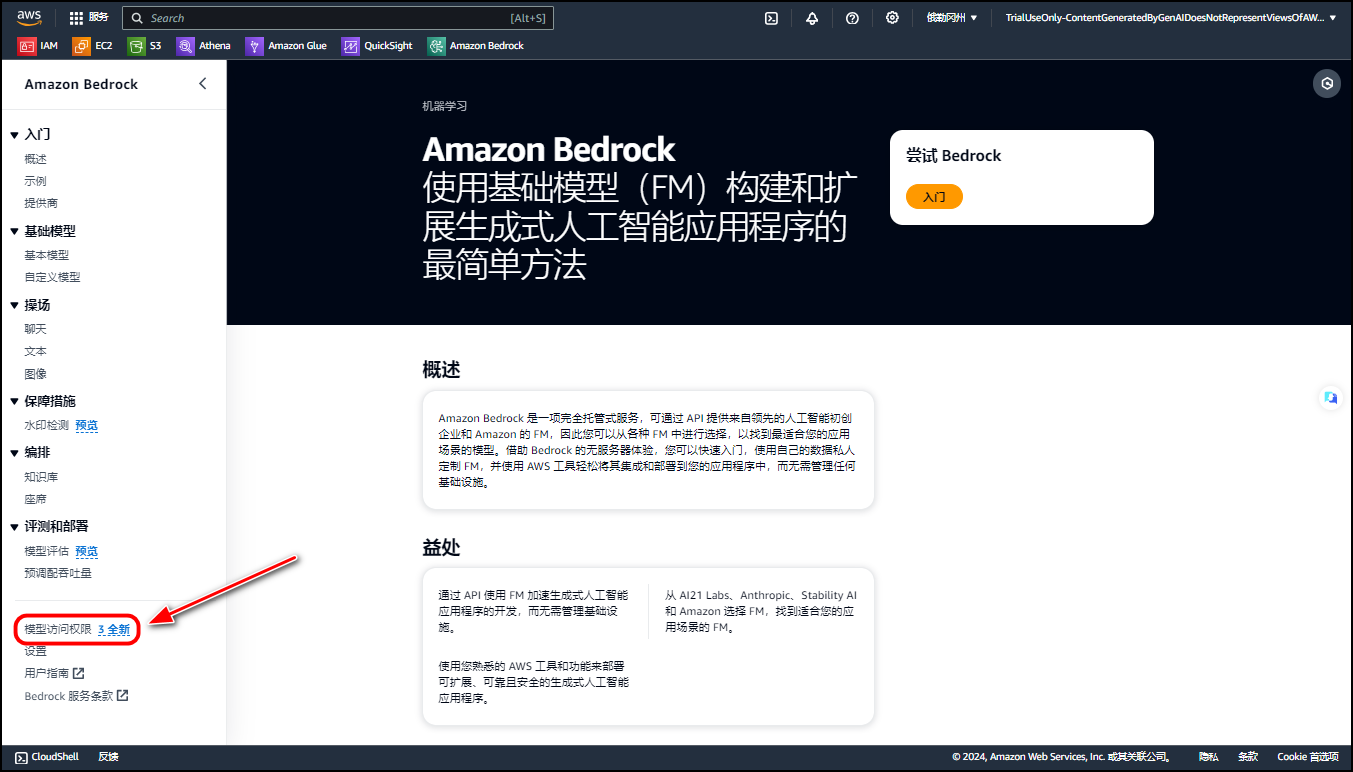Open the help question mark menu
This screenshot has height=772, width=1353.
852,18
